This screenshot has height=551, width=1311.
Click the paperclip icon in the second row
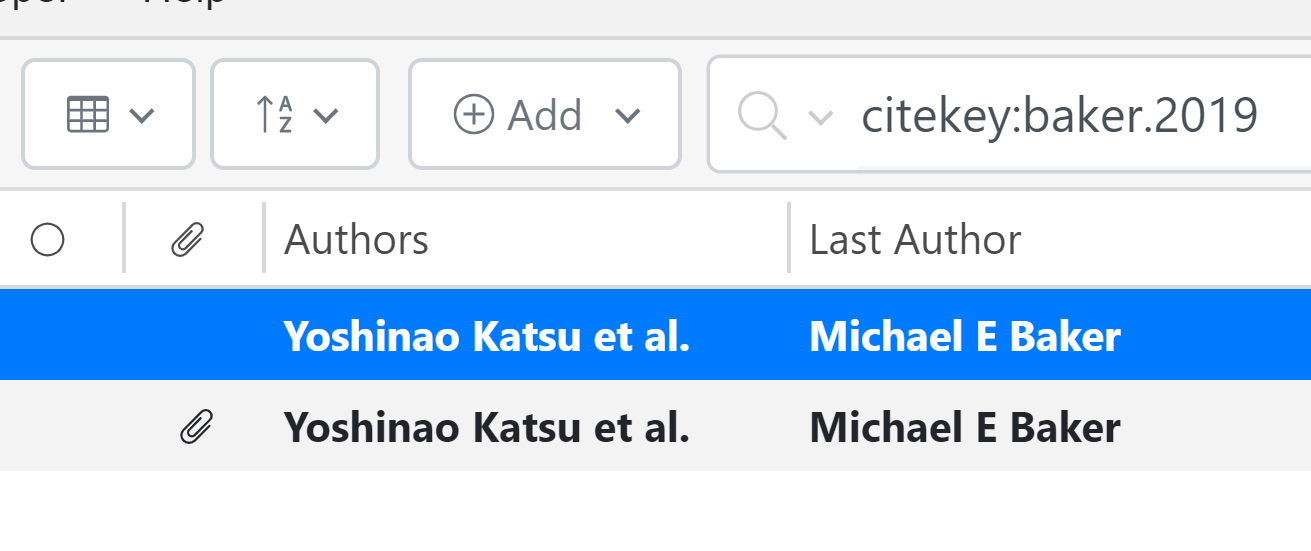(x=196, y=427)
